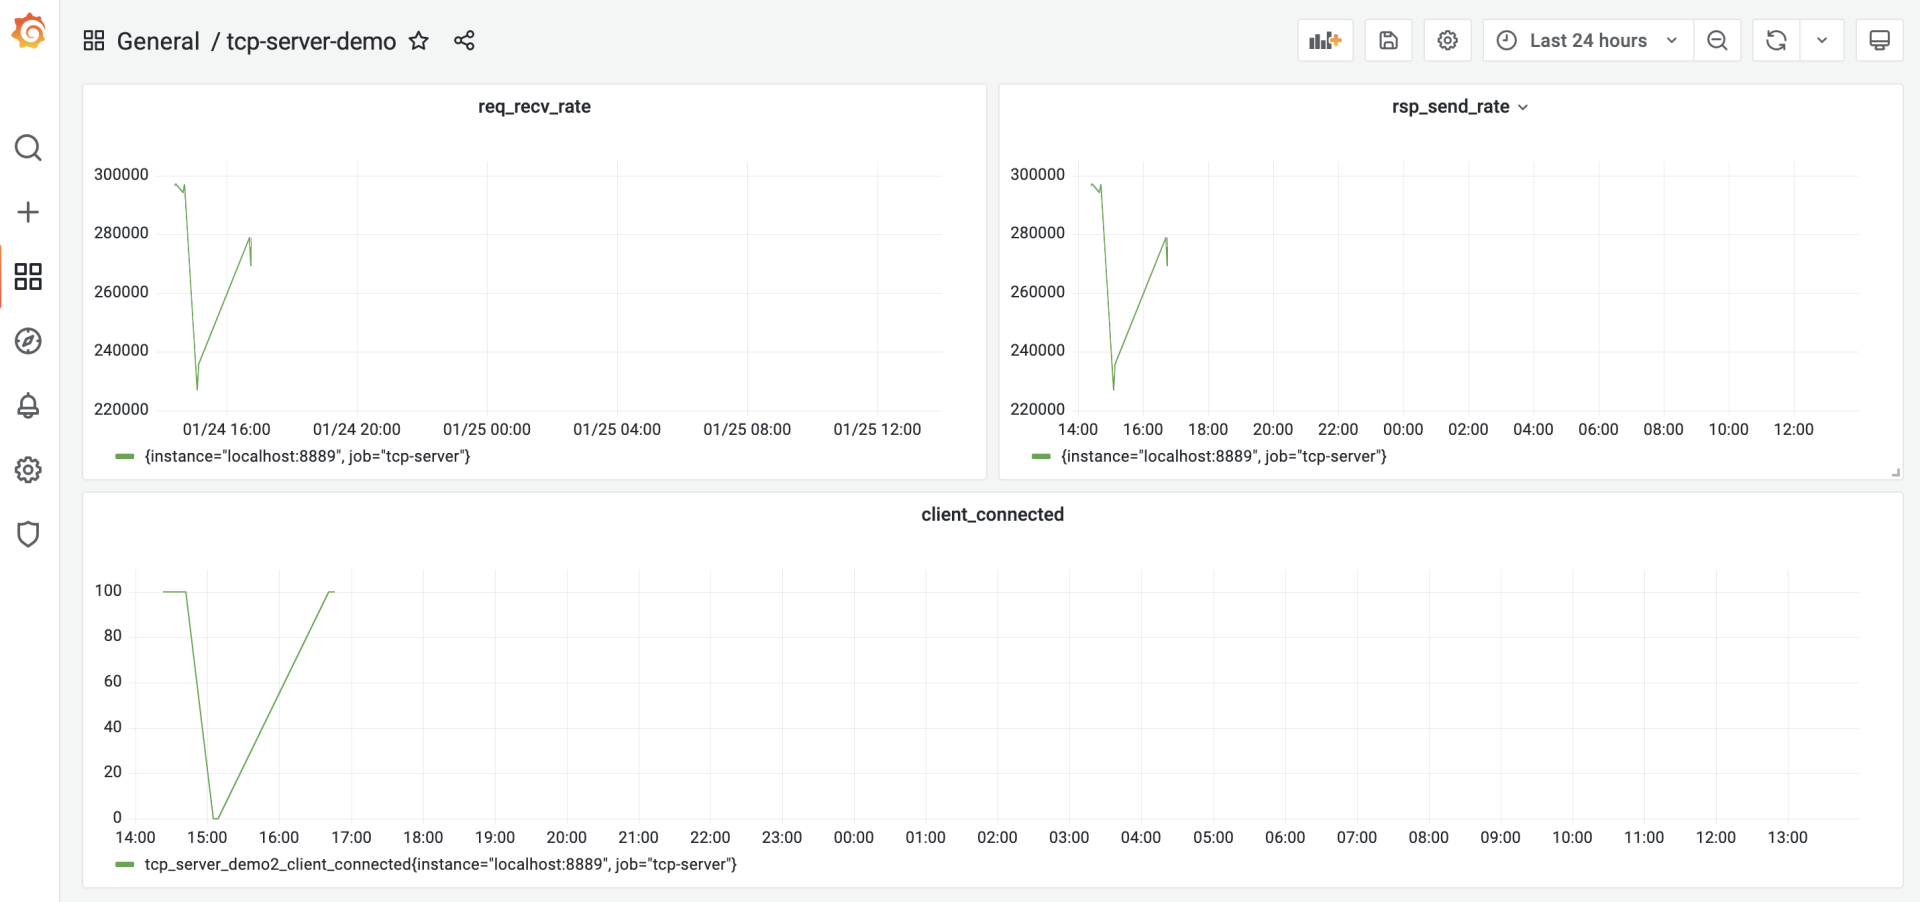The image size is (1920, 902).
Task: Click the Add panel button
Action: click(x=1325, y=41)
